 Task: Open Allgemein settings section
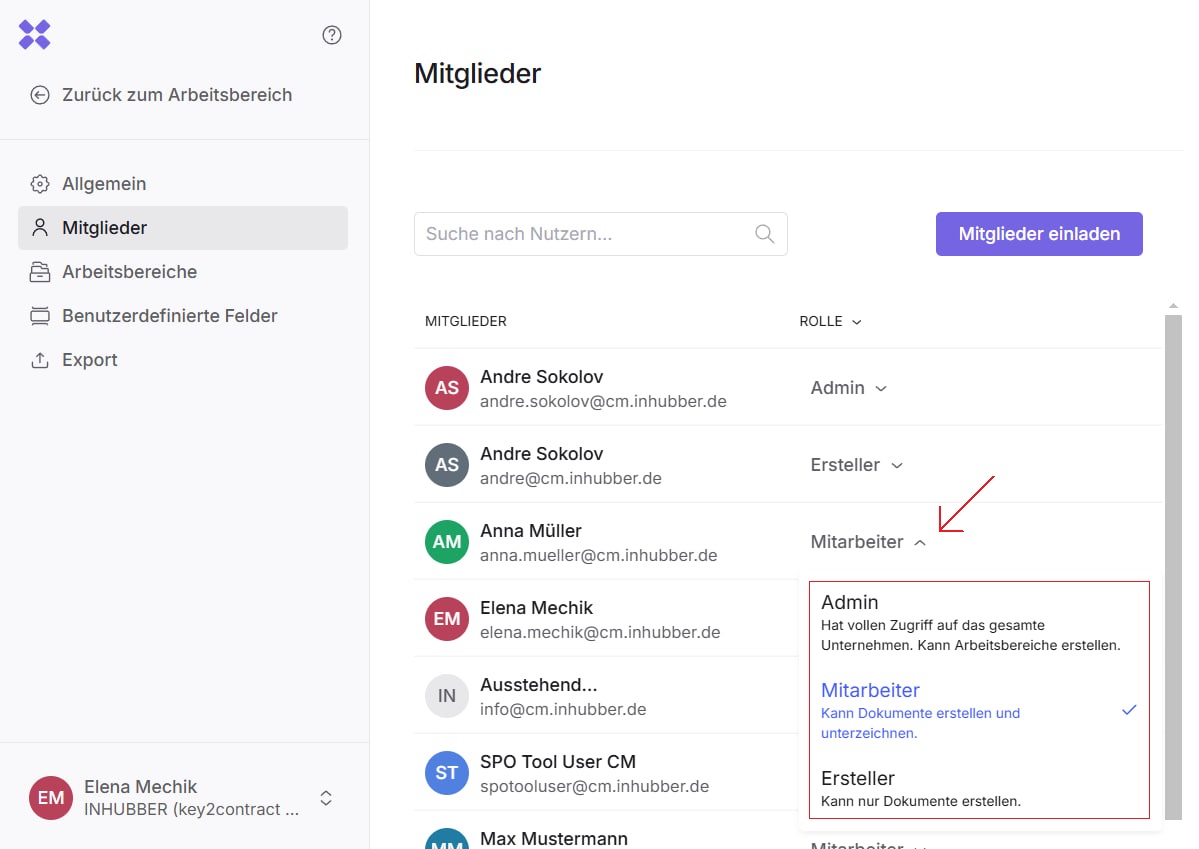104,184
